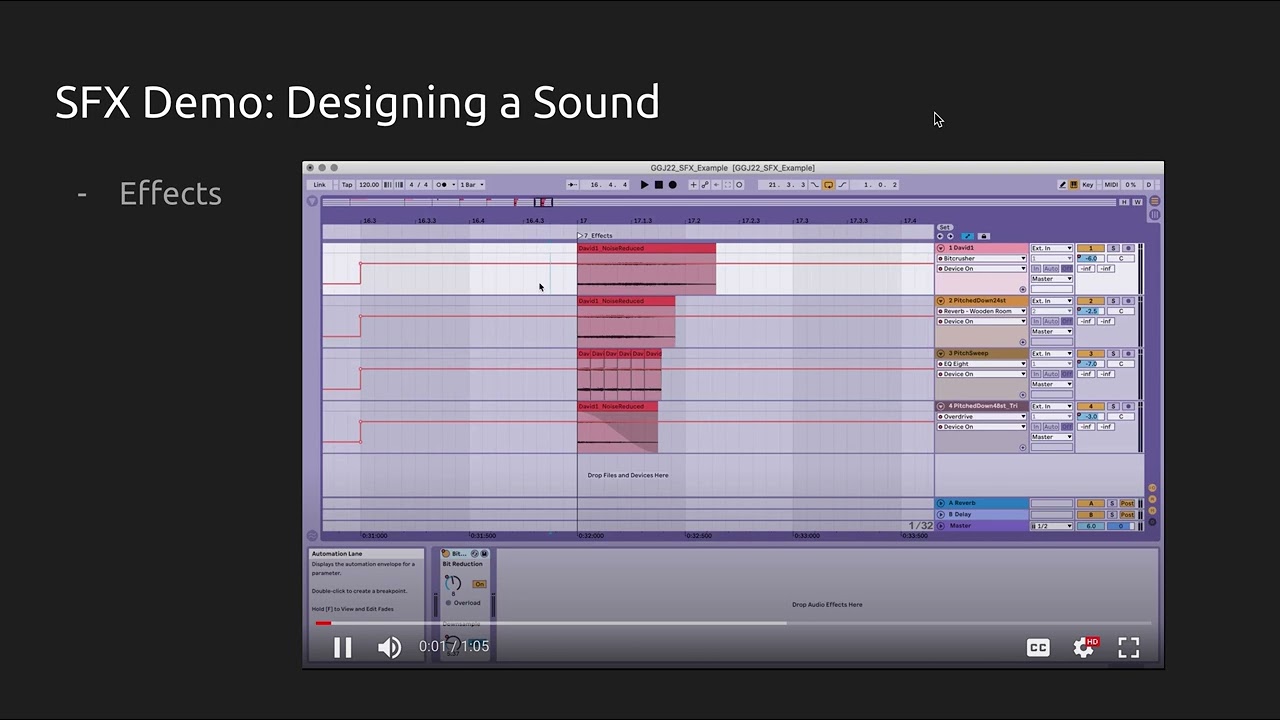Viewport: 1280px width, 720px height.
Task: Click the Link button
Action: [x=319, y=185]
